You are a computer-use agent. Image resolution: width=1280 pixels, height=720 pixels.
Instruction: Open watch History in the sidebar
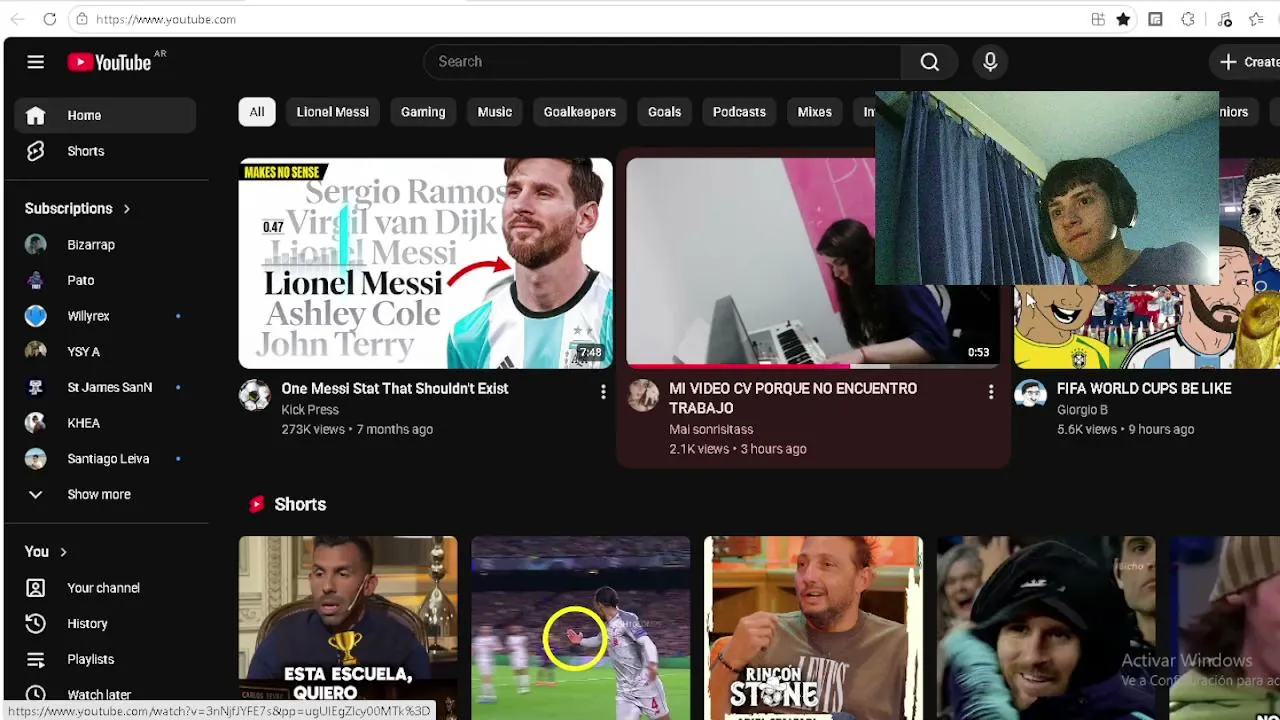[105, 624]
